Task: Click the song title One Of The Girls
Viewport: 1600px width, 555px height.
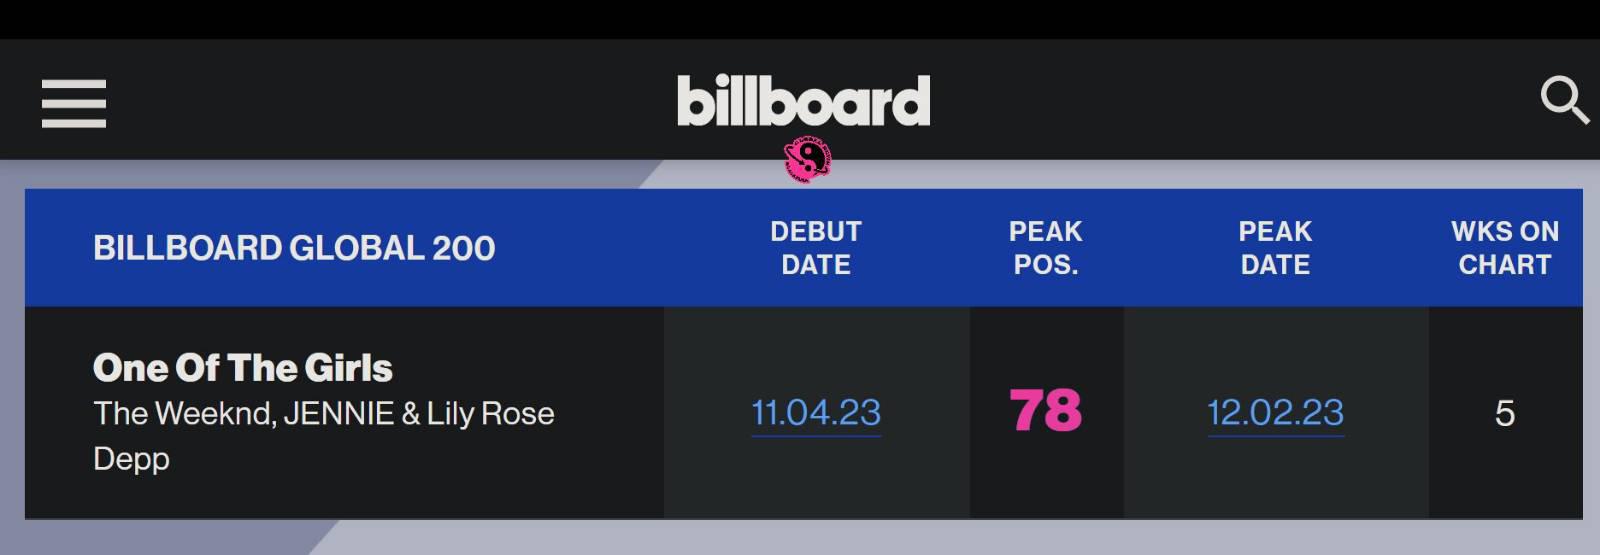Action: tap(243, 368)
